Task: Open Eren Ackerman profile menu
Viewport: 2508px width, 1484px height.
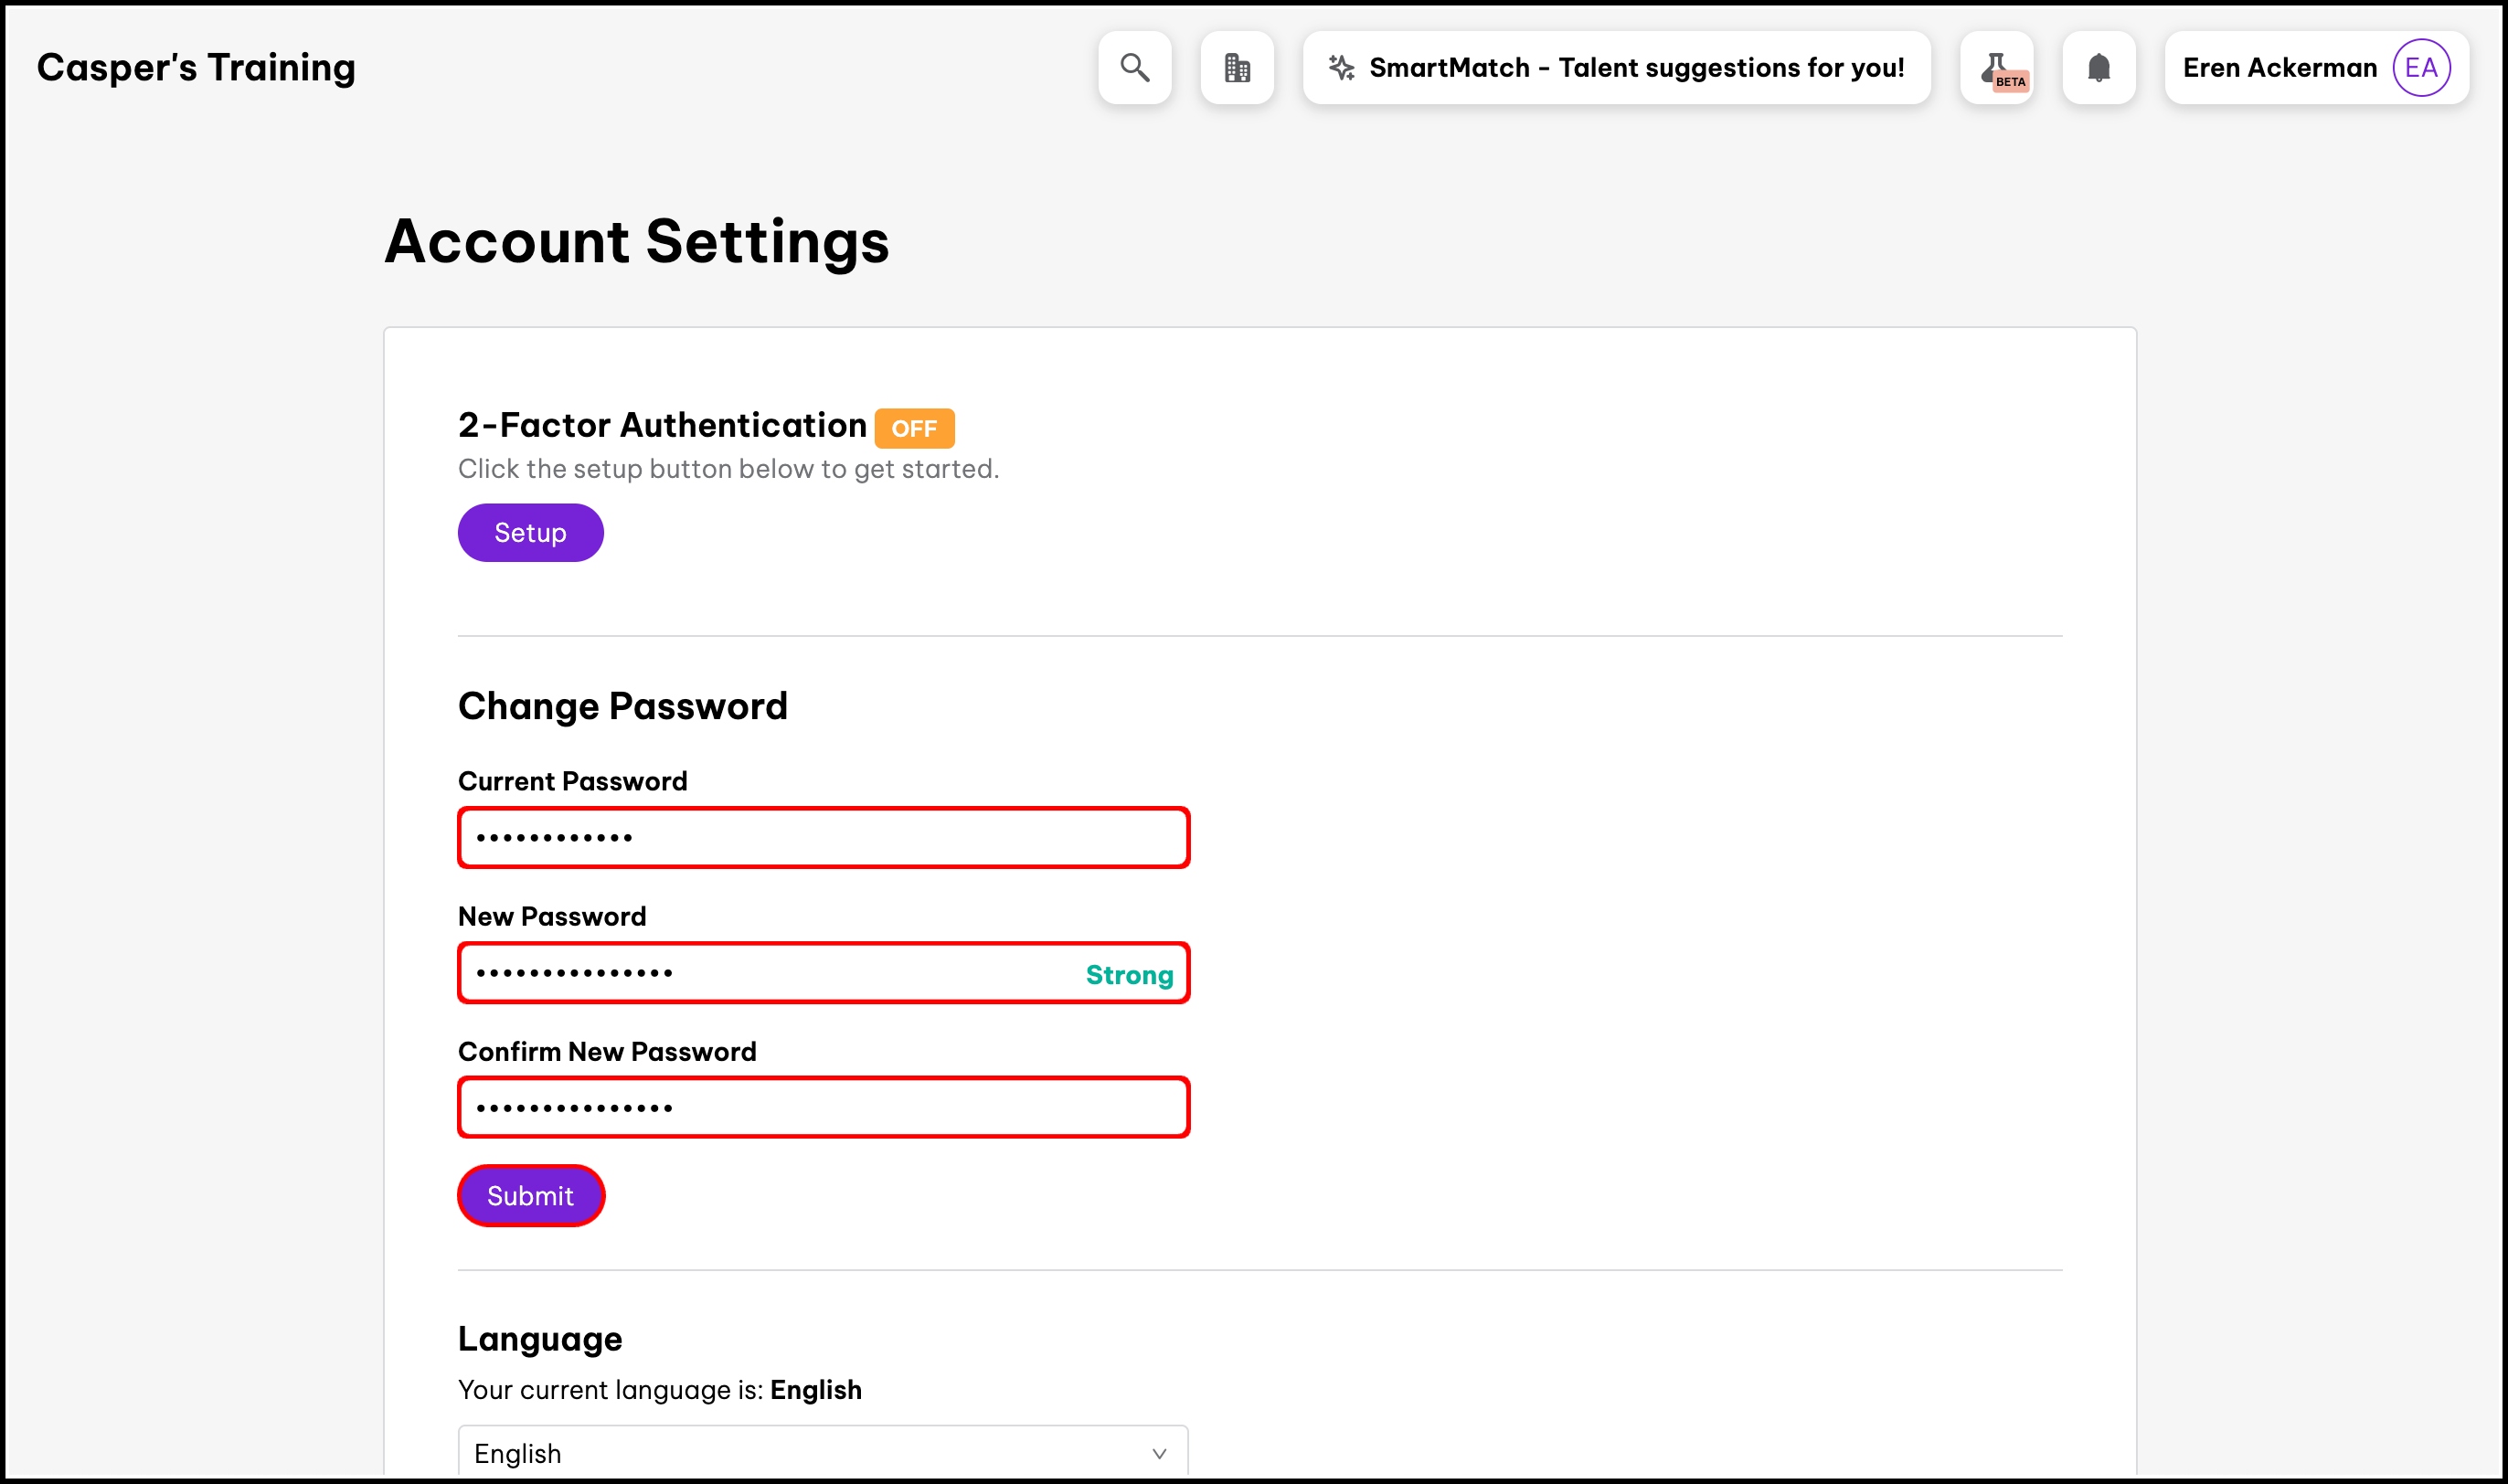Action: (2279, 68)
